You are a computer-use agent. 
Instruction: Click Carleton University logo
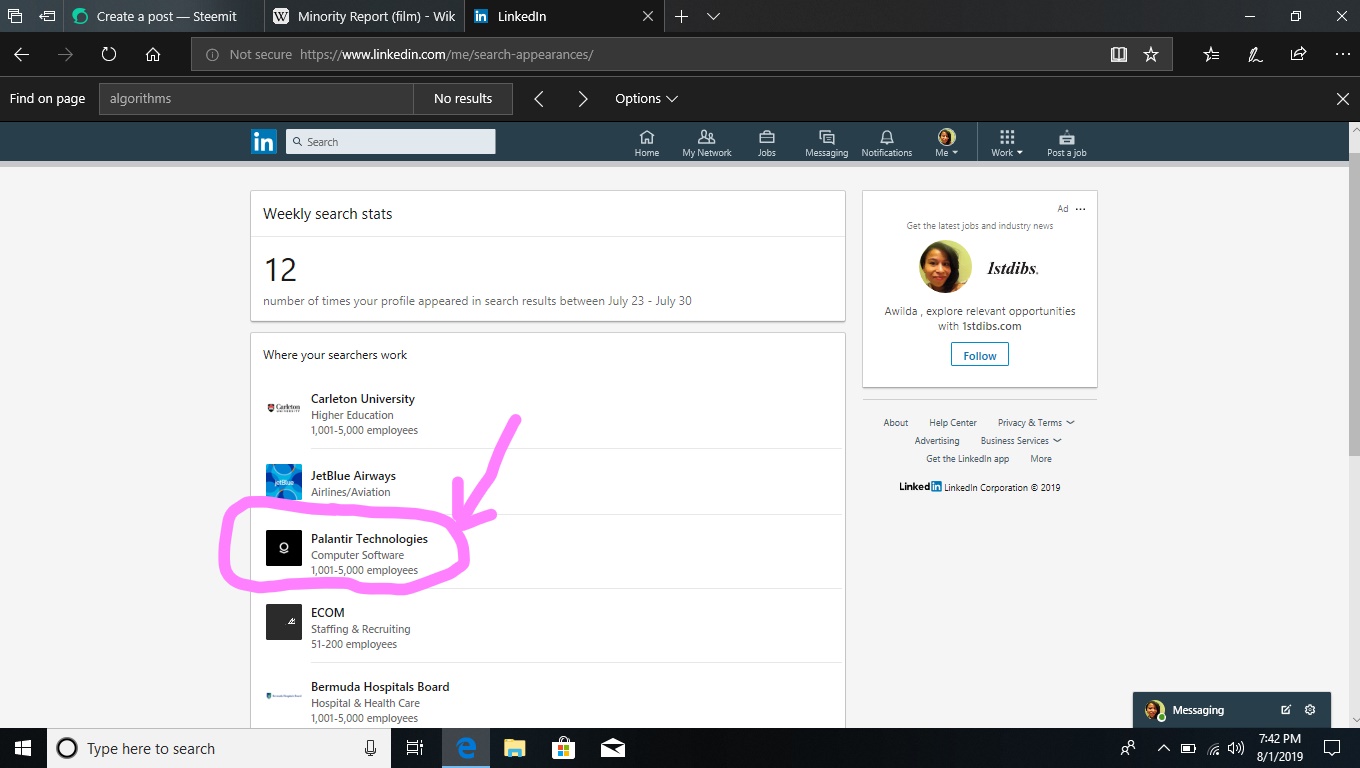click(284, 408)
